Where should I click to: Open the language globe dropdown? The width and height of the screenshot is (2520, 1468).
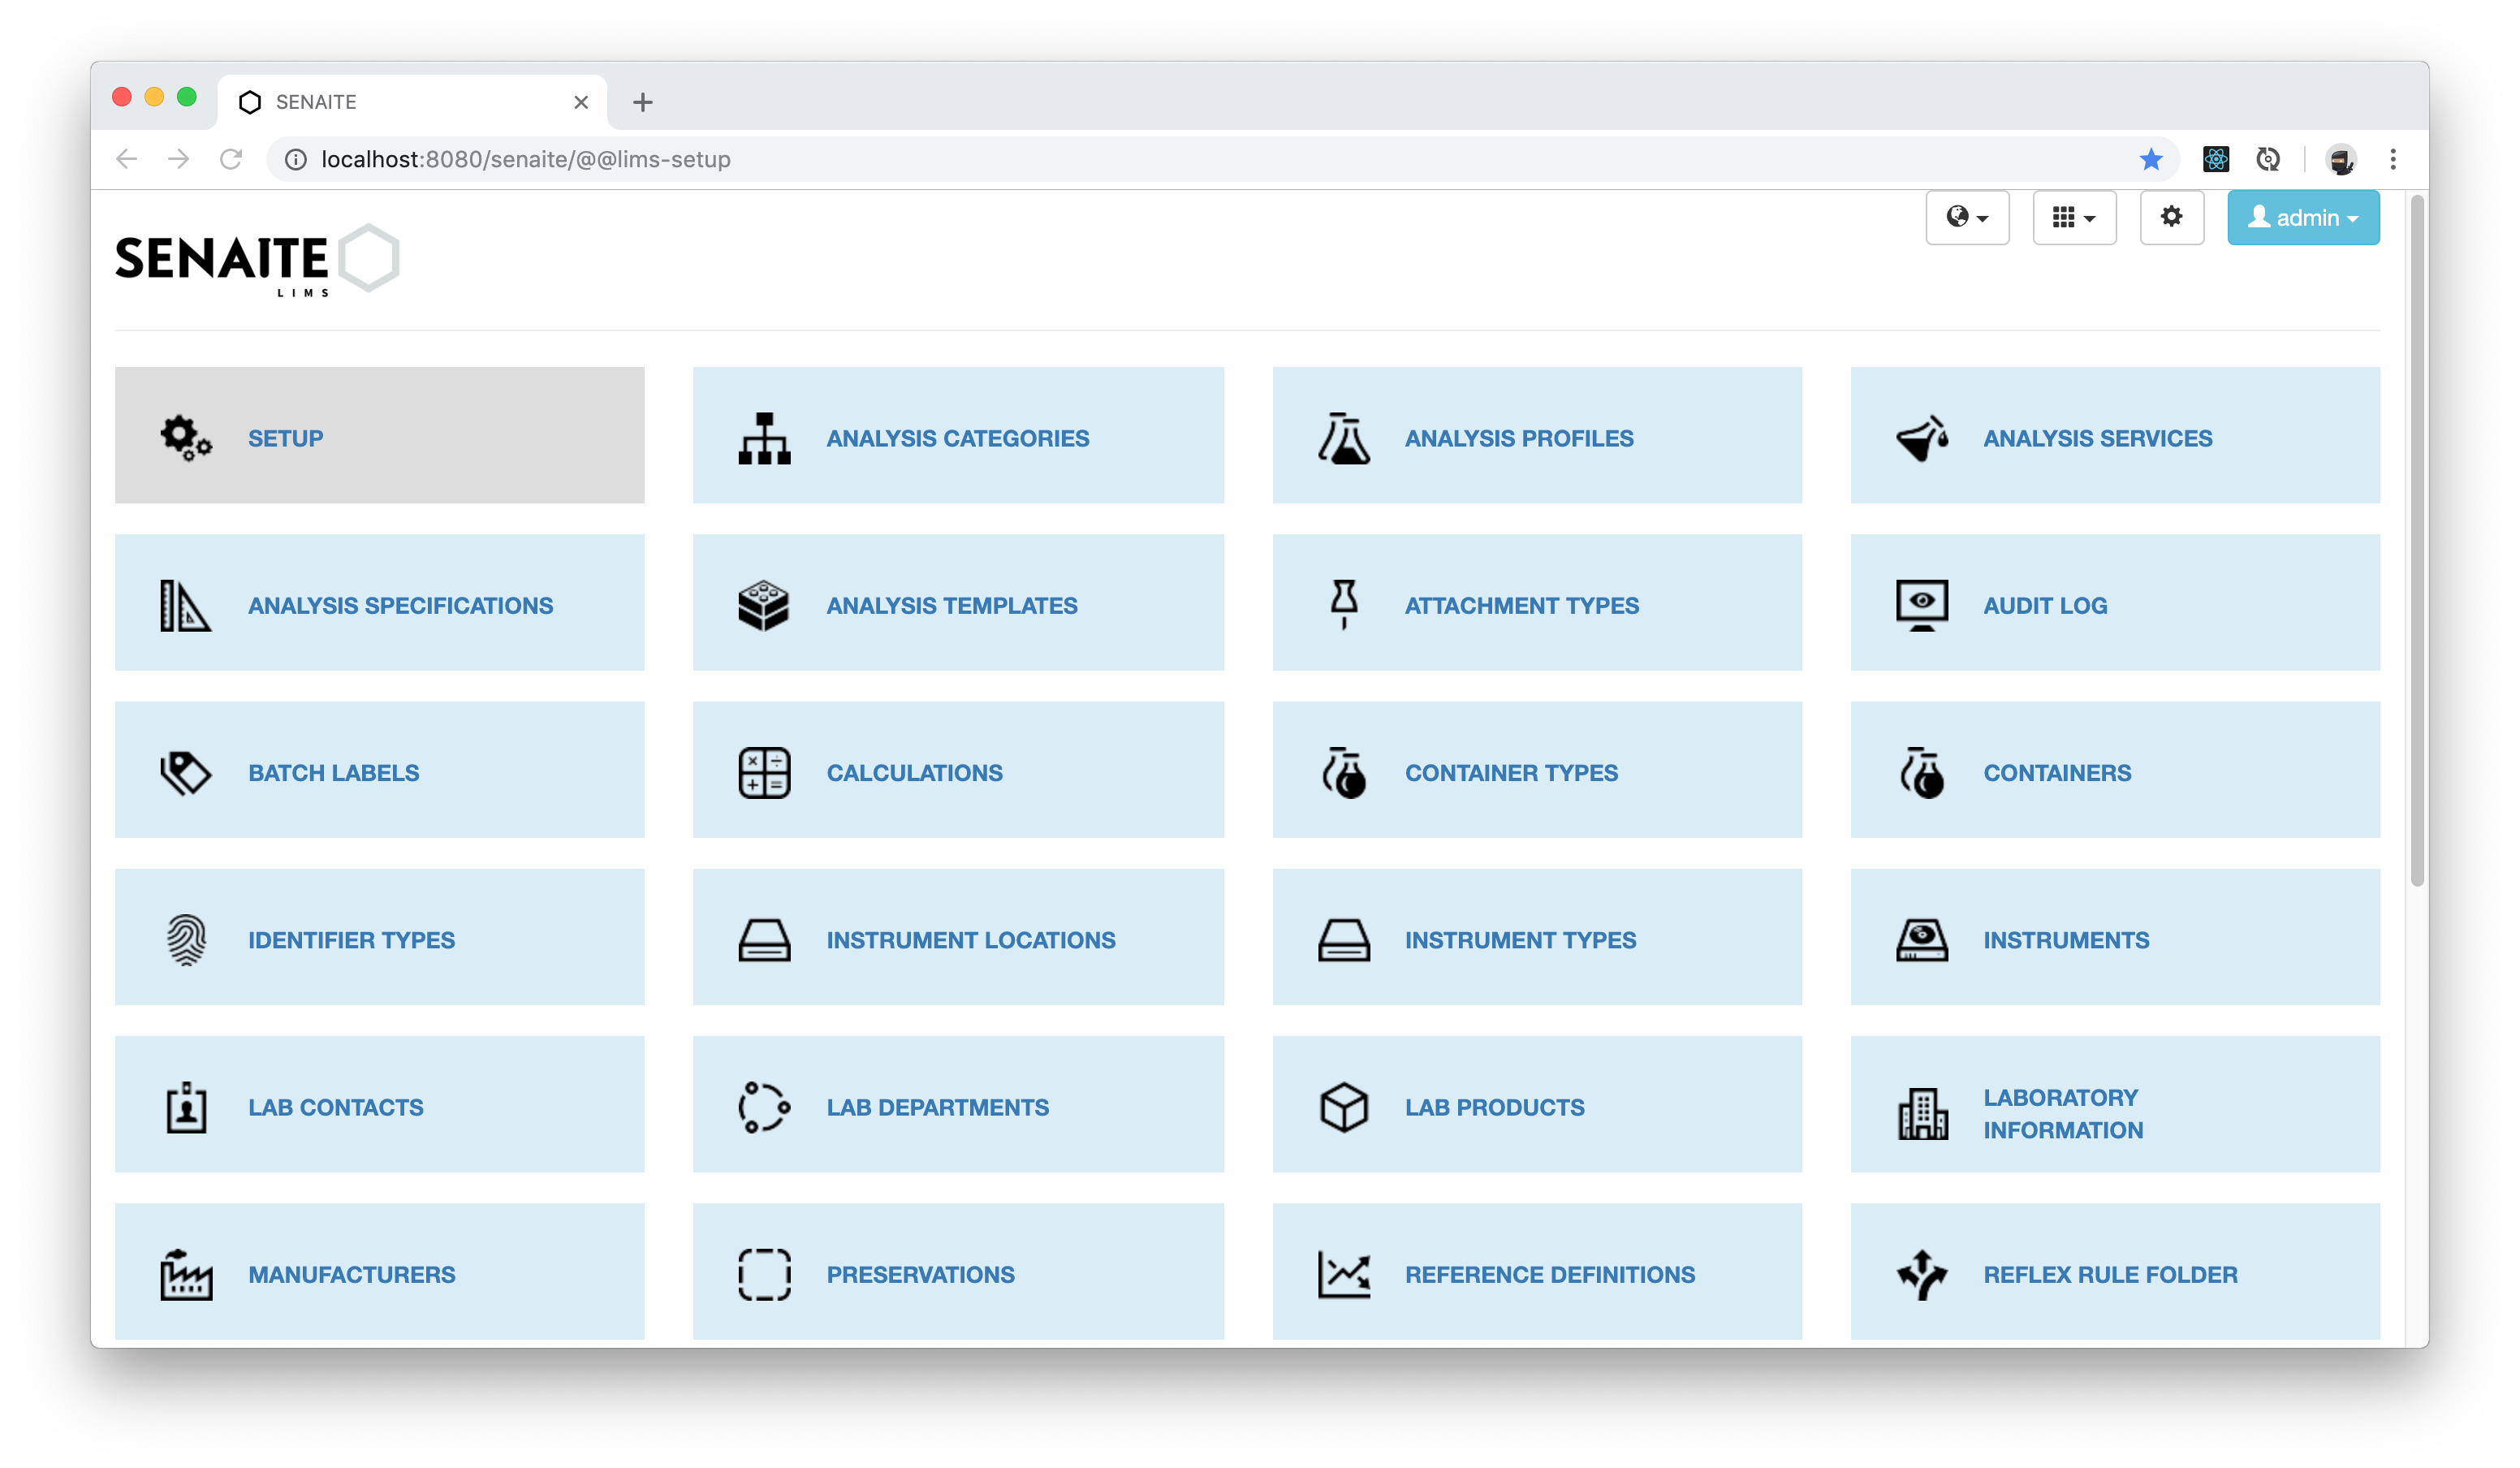[x=1967, y=217]
